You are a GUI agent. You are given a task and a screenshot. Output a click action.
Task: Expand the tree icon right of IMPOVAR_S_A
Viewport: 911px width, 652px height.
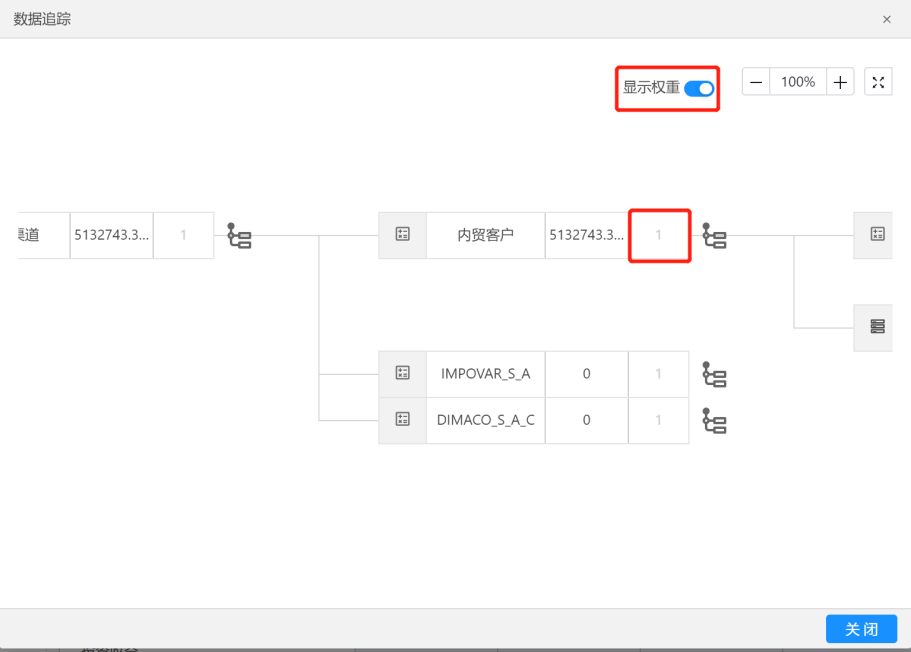pos(714,375)
